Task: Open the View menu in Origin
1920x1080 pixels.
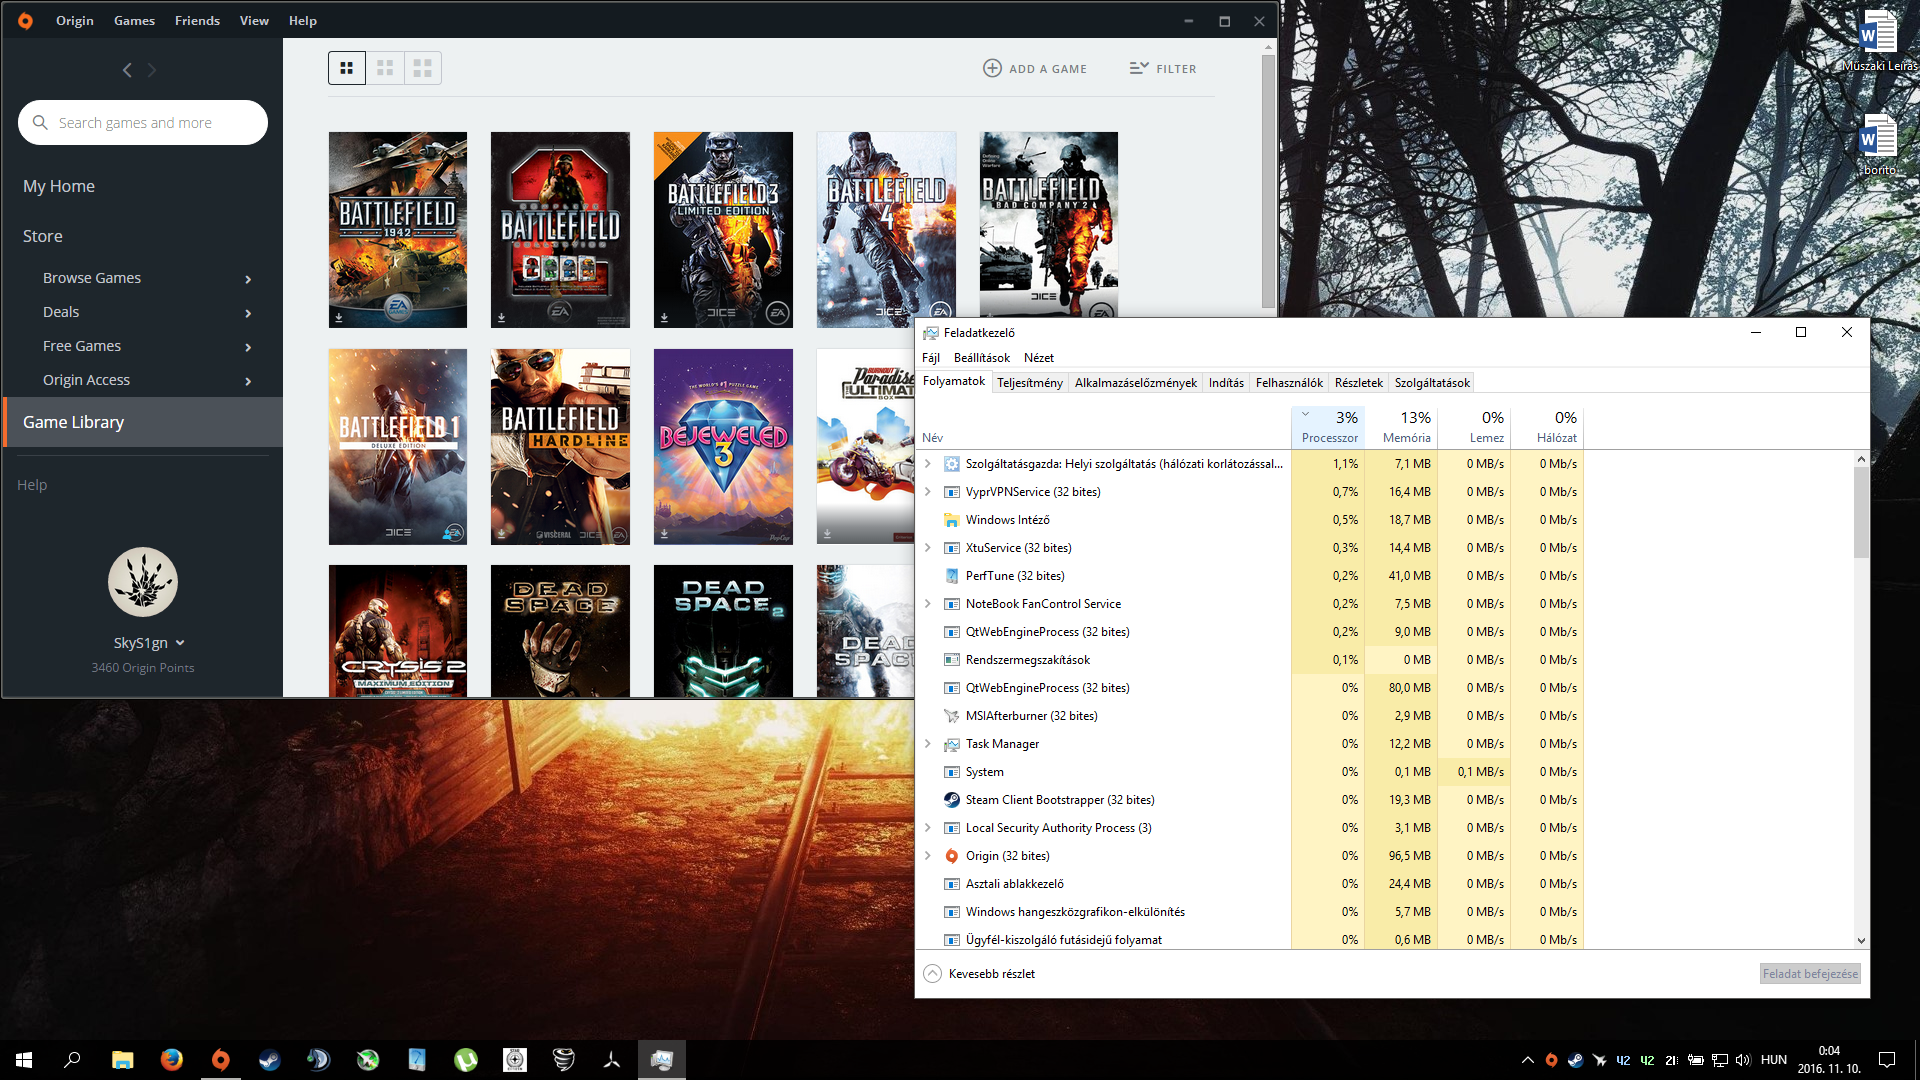Action: pyautogui.click(x=254, y=20)
